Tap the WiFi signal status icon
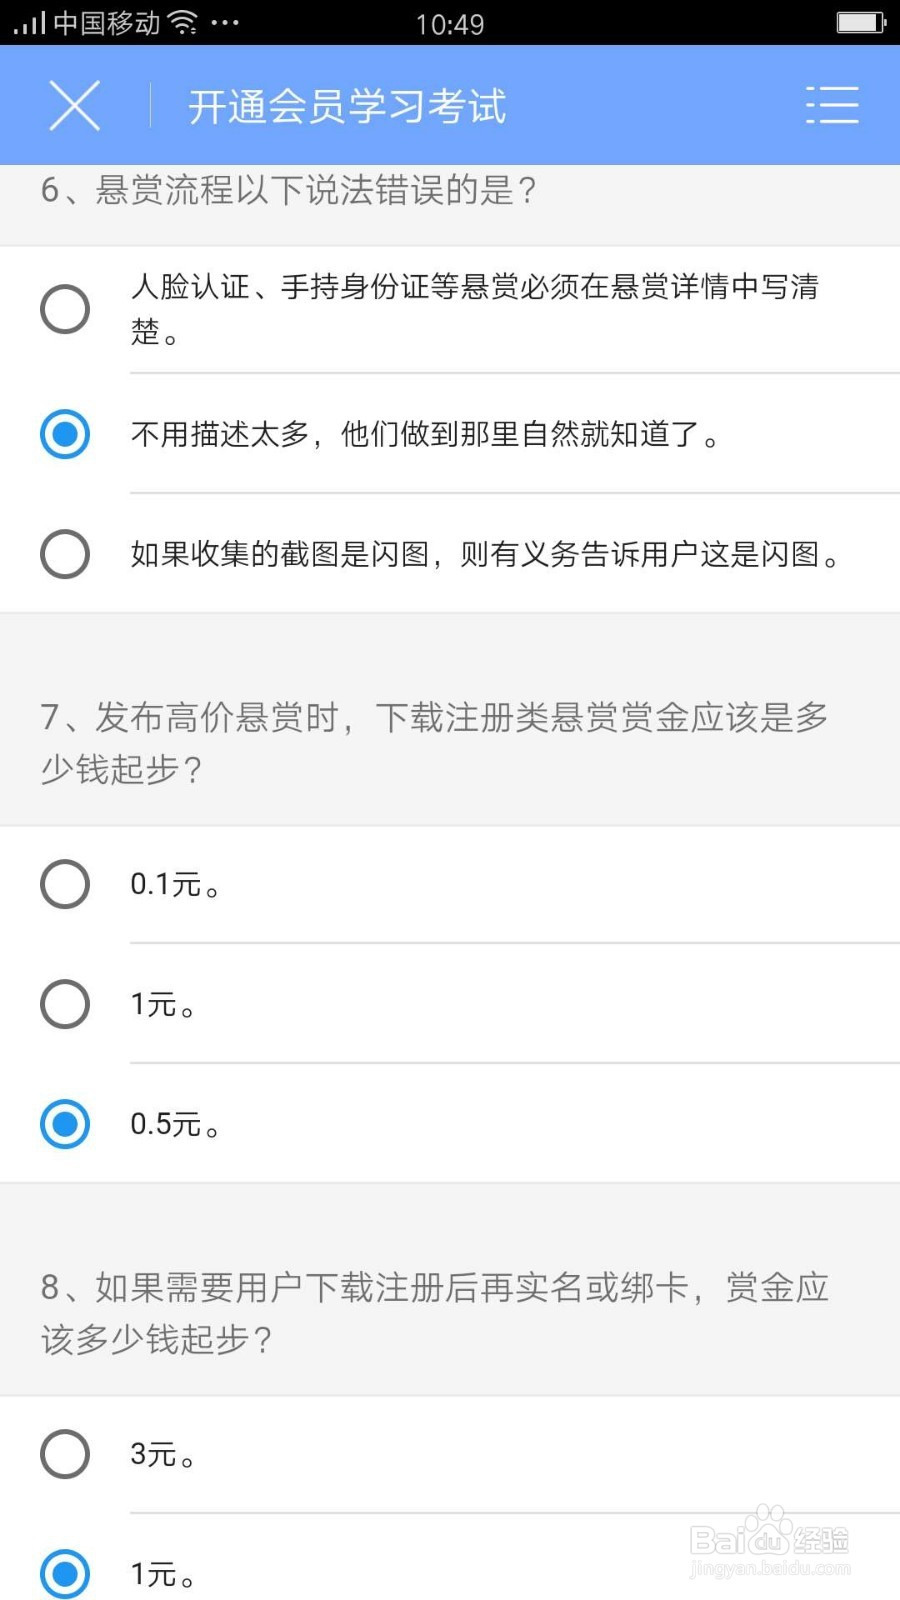Image resolution: width=900 pixels, height=1600 pixels. [182, 22]
